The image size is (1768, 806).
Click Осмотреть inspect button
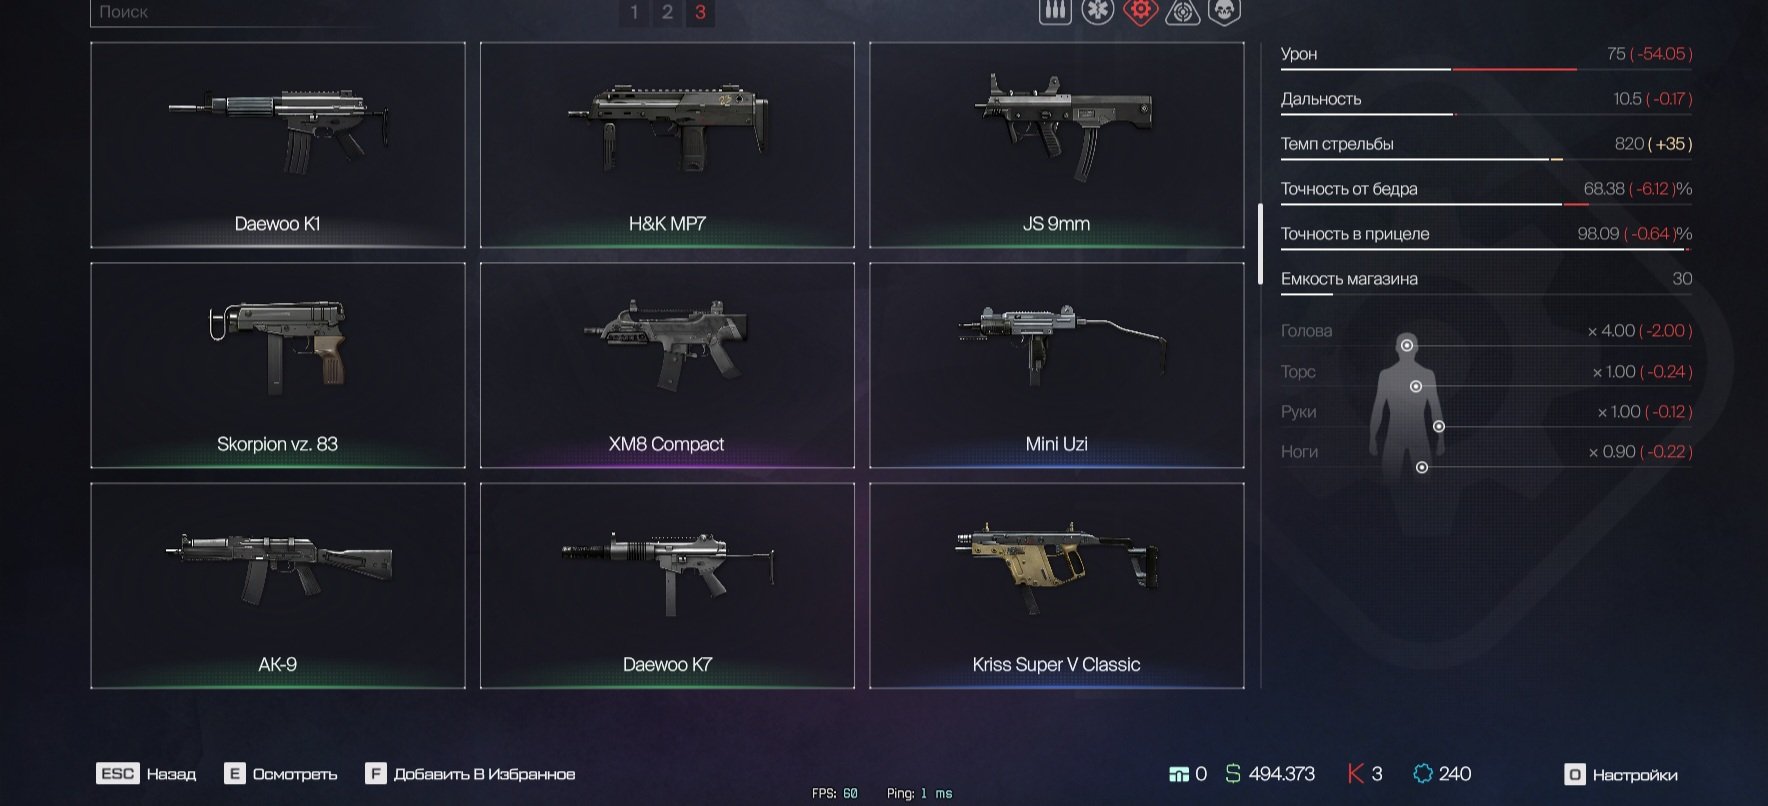[x=281, y=774]
